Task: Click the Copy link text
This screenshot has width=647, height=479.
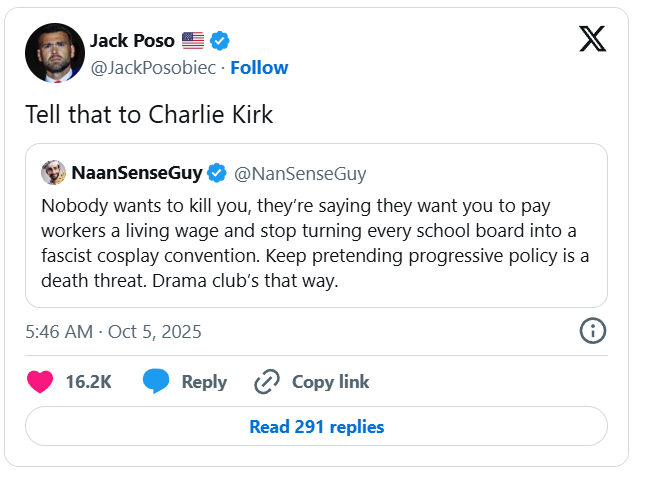Action: [x=330, y=382]
